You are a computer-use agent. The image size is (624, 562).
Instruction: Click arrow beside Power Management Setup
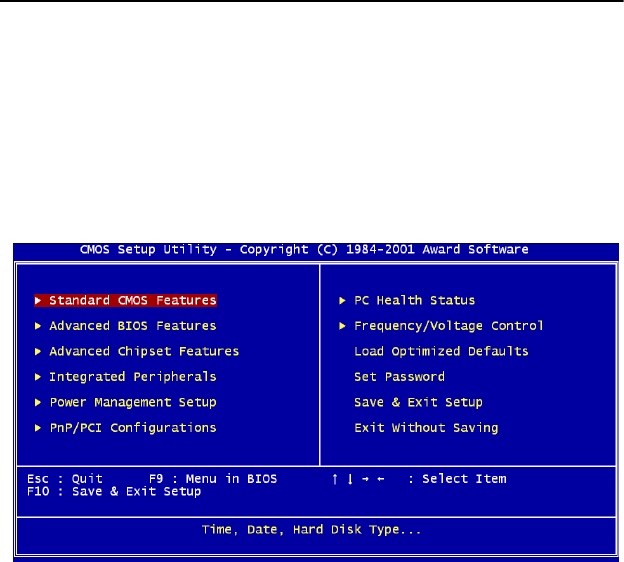[x=38, y=402]
